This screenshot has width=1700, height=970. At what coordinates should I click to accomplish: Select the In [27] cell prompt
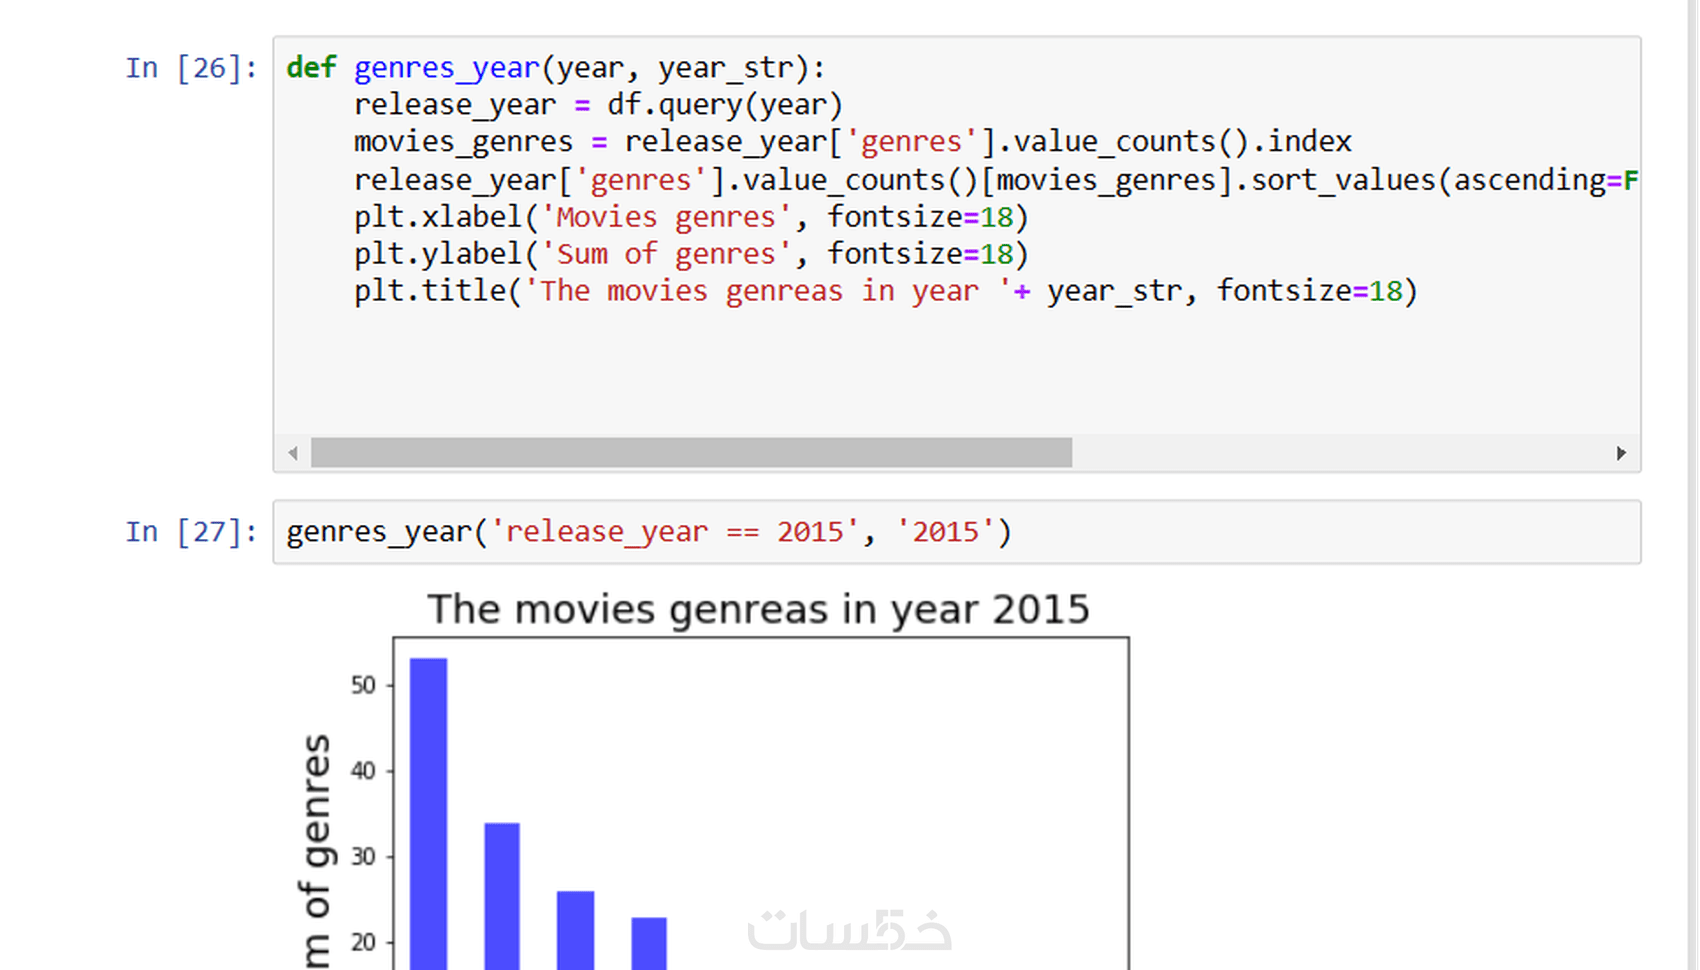191,532
